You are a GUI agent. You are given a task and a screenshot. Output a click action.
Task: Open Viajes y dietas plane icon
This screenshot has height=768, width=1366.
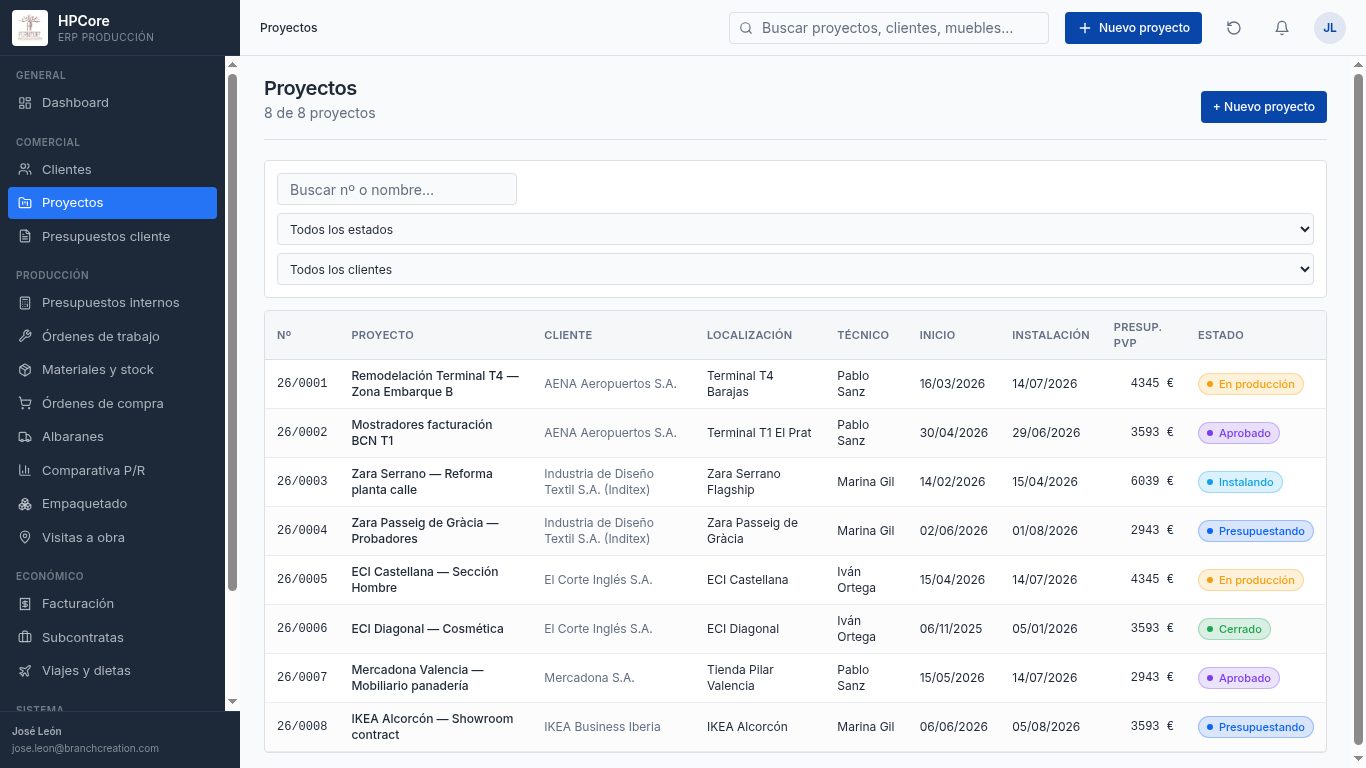[25, 671]
